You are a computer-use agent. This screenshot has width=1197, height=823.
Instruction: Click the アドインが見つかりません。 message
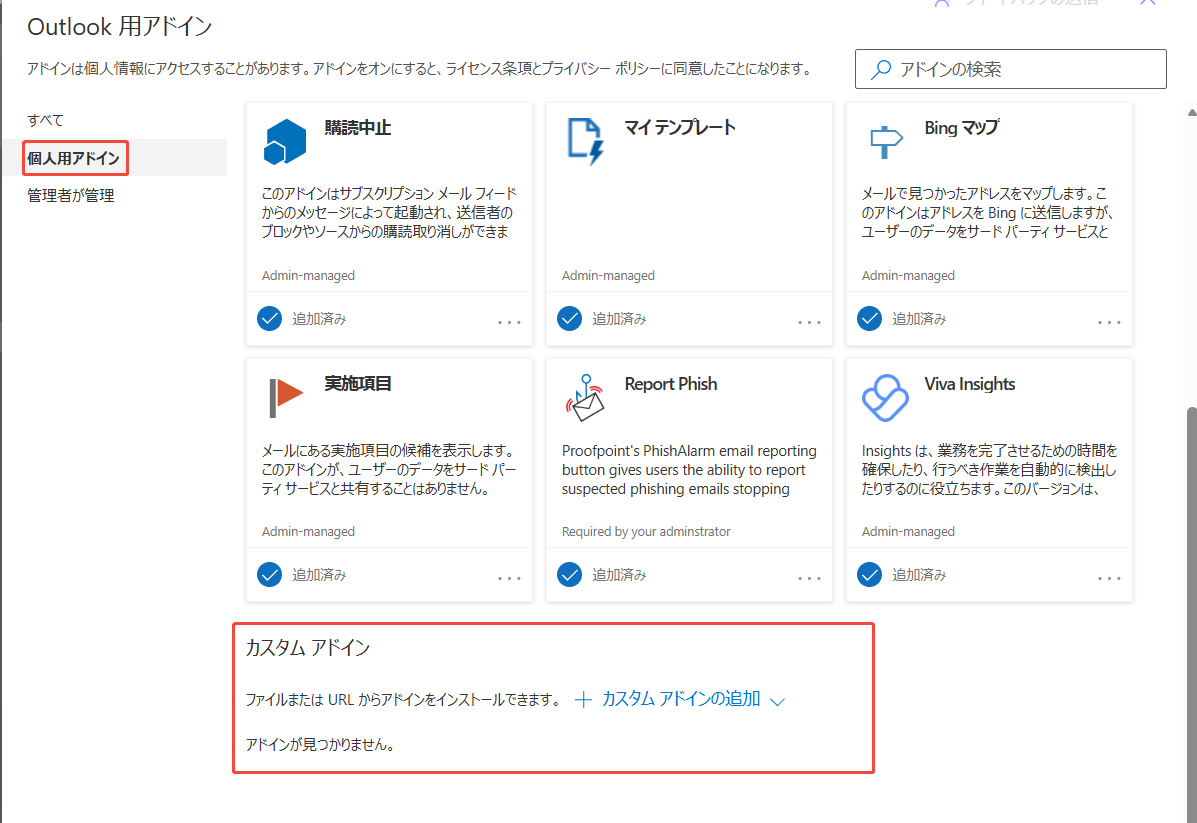(320, 744)
